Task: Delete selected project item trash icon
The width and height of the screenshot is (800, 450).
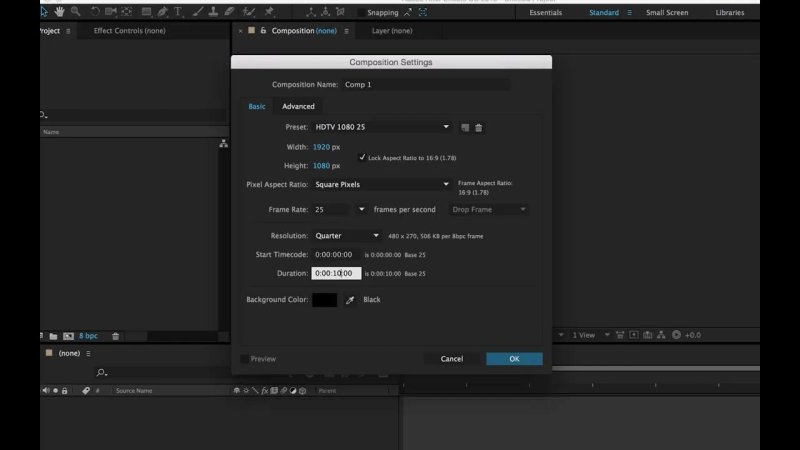Action: [116, 336]
